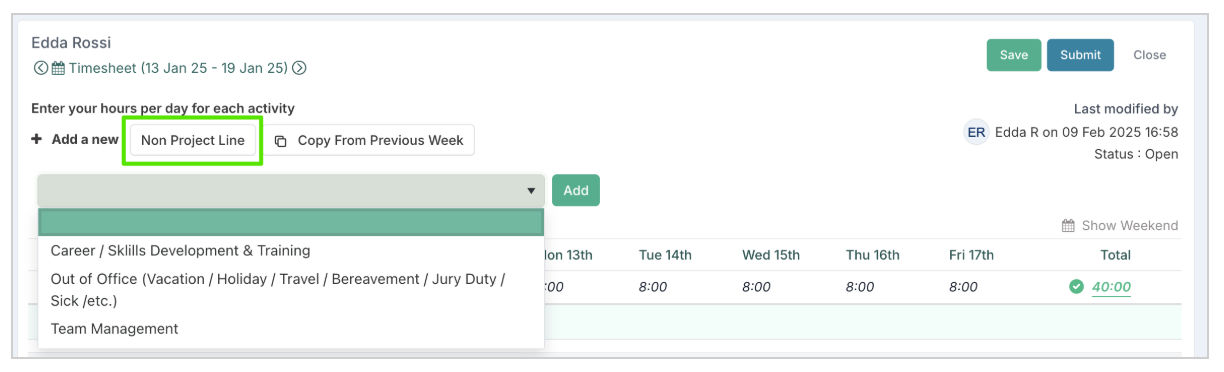Toggle Show Weekend option
The image size is (1224, 372).
1119,226
